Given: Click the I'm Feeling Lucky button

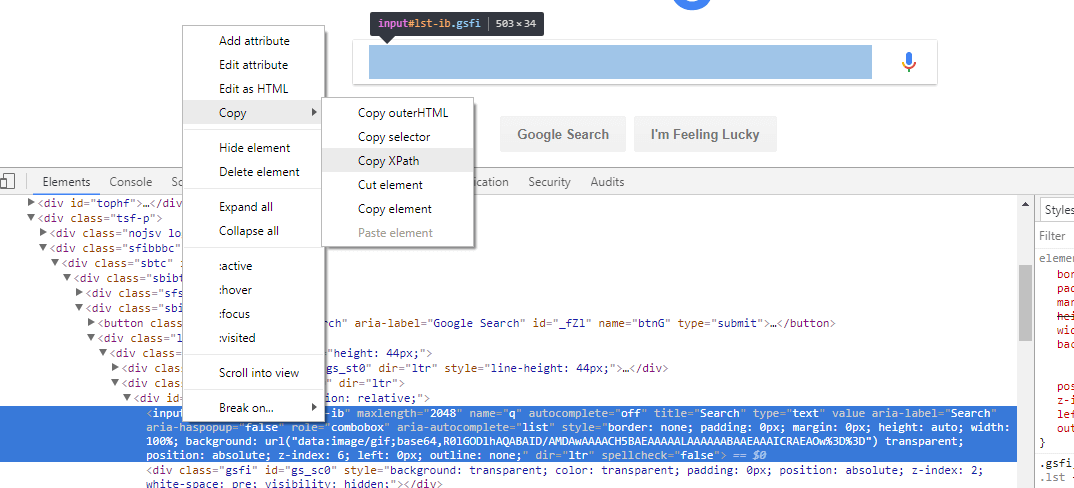Looking at the screenshot, I should (705, 134).
